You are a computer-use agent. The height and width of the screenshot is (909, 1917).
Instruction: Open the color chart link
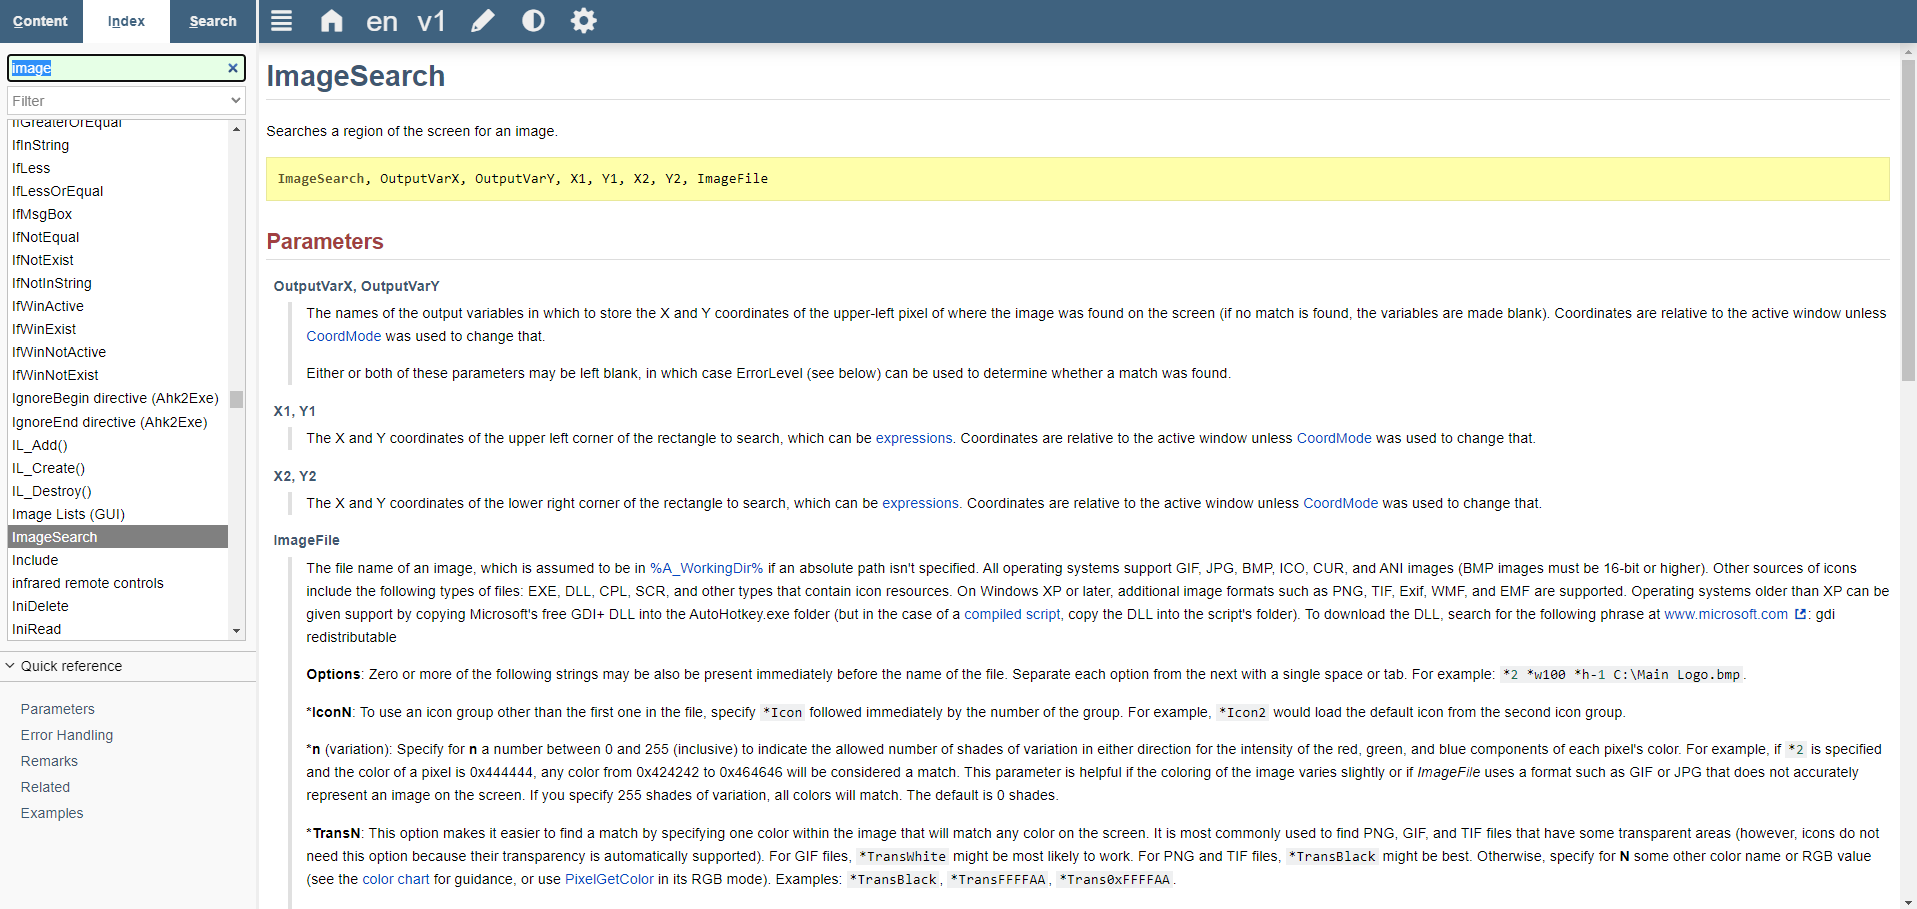(395, 879)
